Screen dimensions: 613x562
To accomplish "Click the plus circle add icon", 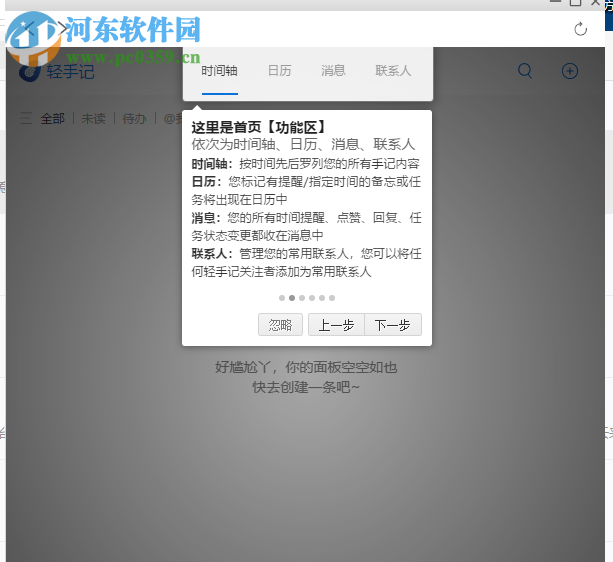I will (570, 71).
